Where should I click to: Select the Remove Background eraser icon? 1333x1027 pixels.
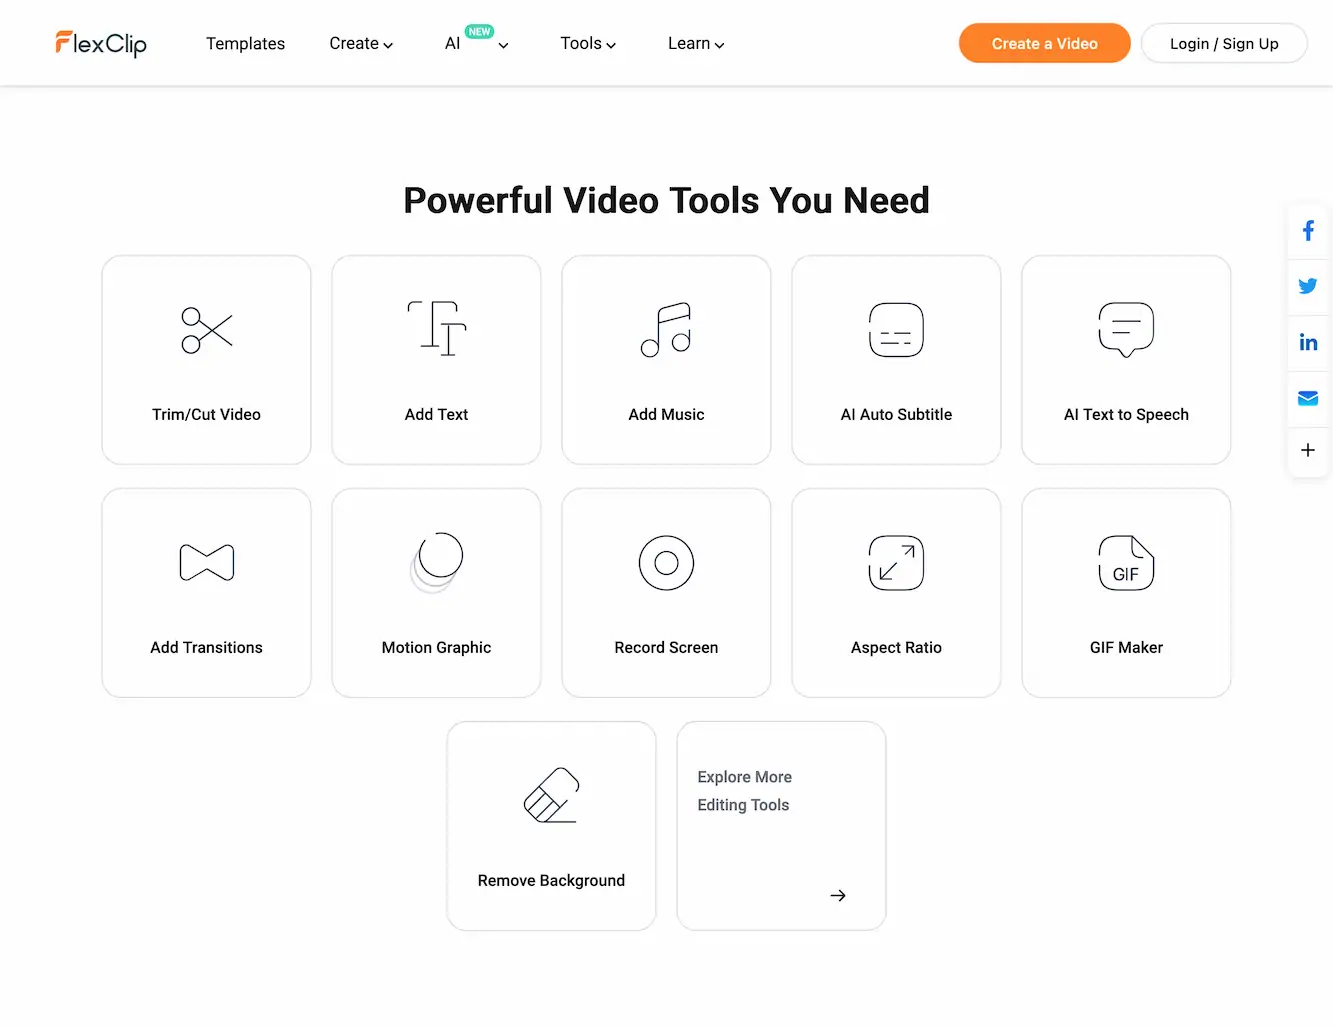pos(551,795)
